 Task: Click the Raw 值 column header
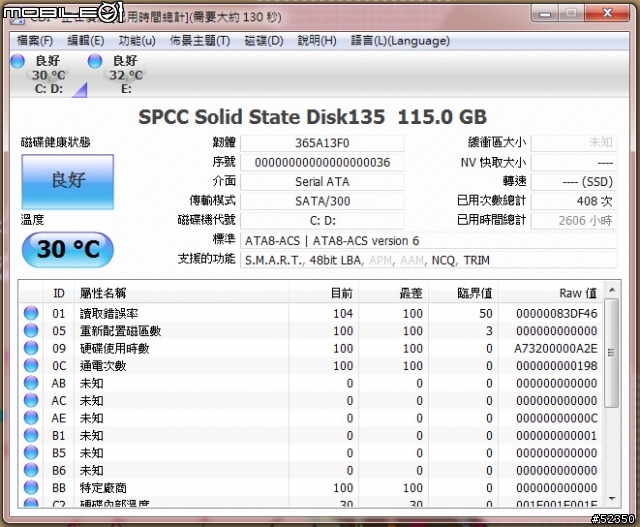(x=551, y=293)
